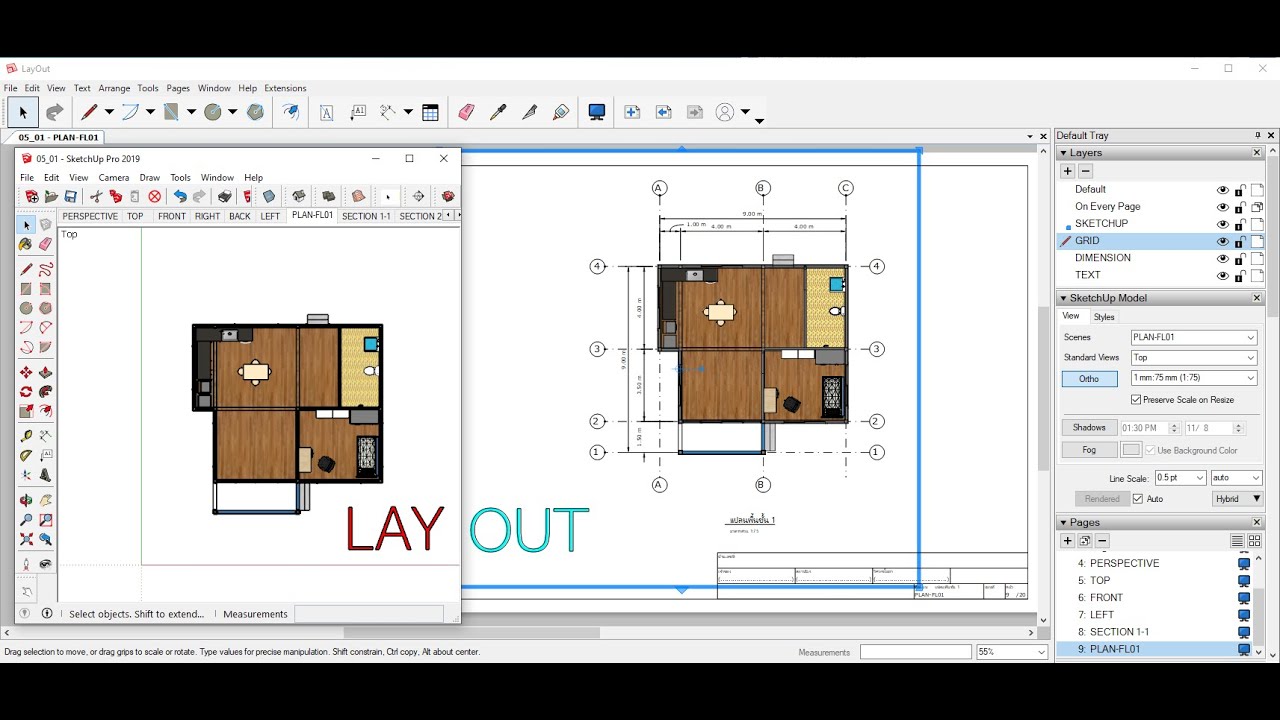Uncheck Preserve Scale on Resize
This screenshot has height=720, width=1280.
(x=1136, y=400)
